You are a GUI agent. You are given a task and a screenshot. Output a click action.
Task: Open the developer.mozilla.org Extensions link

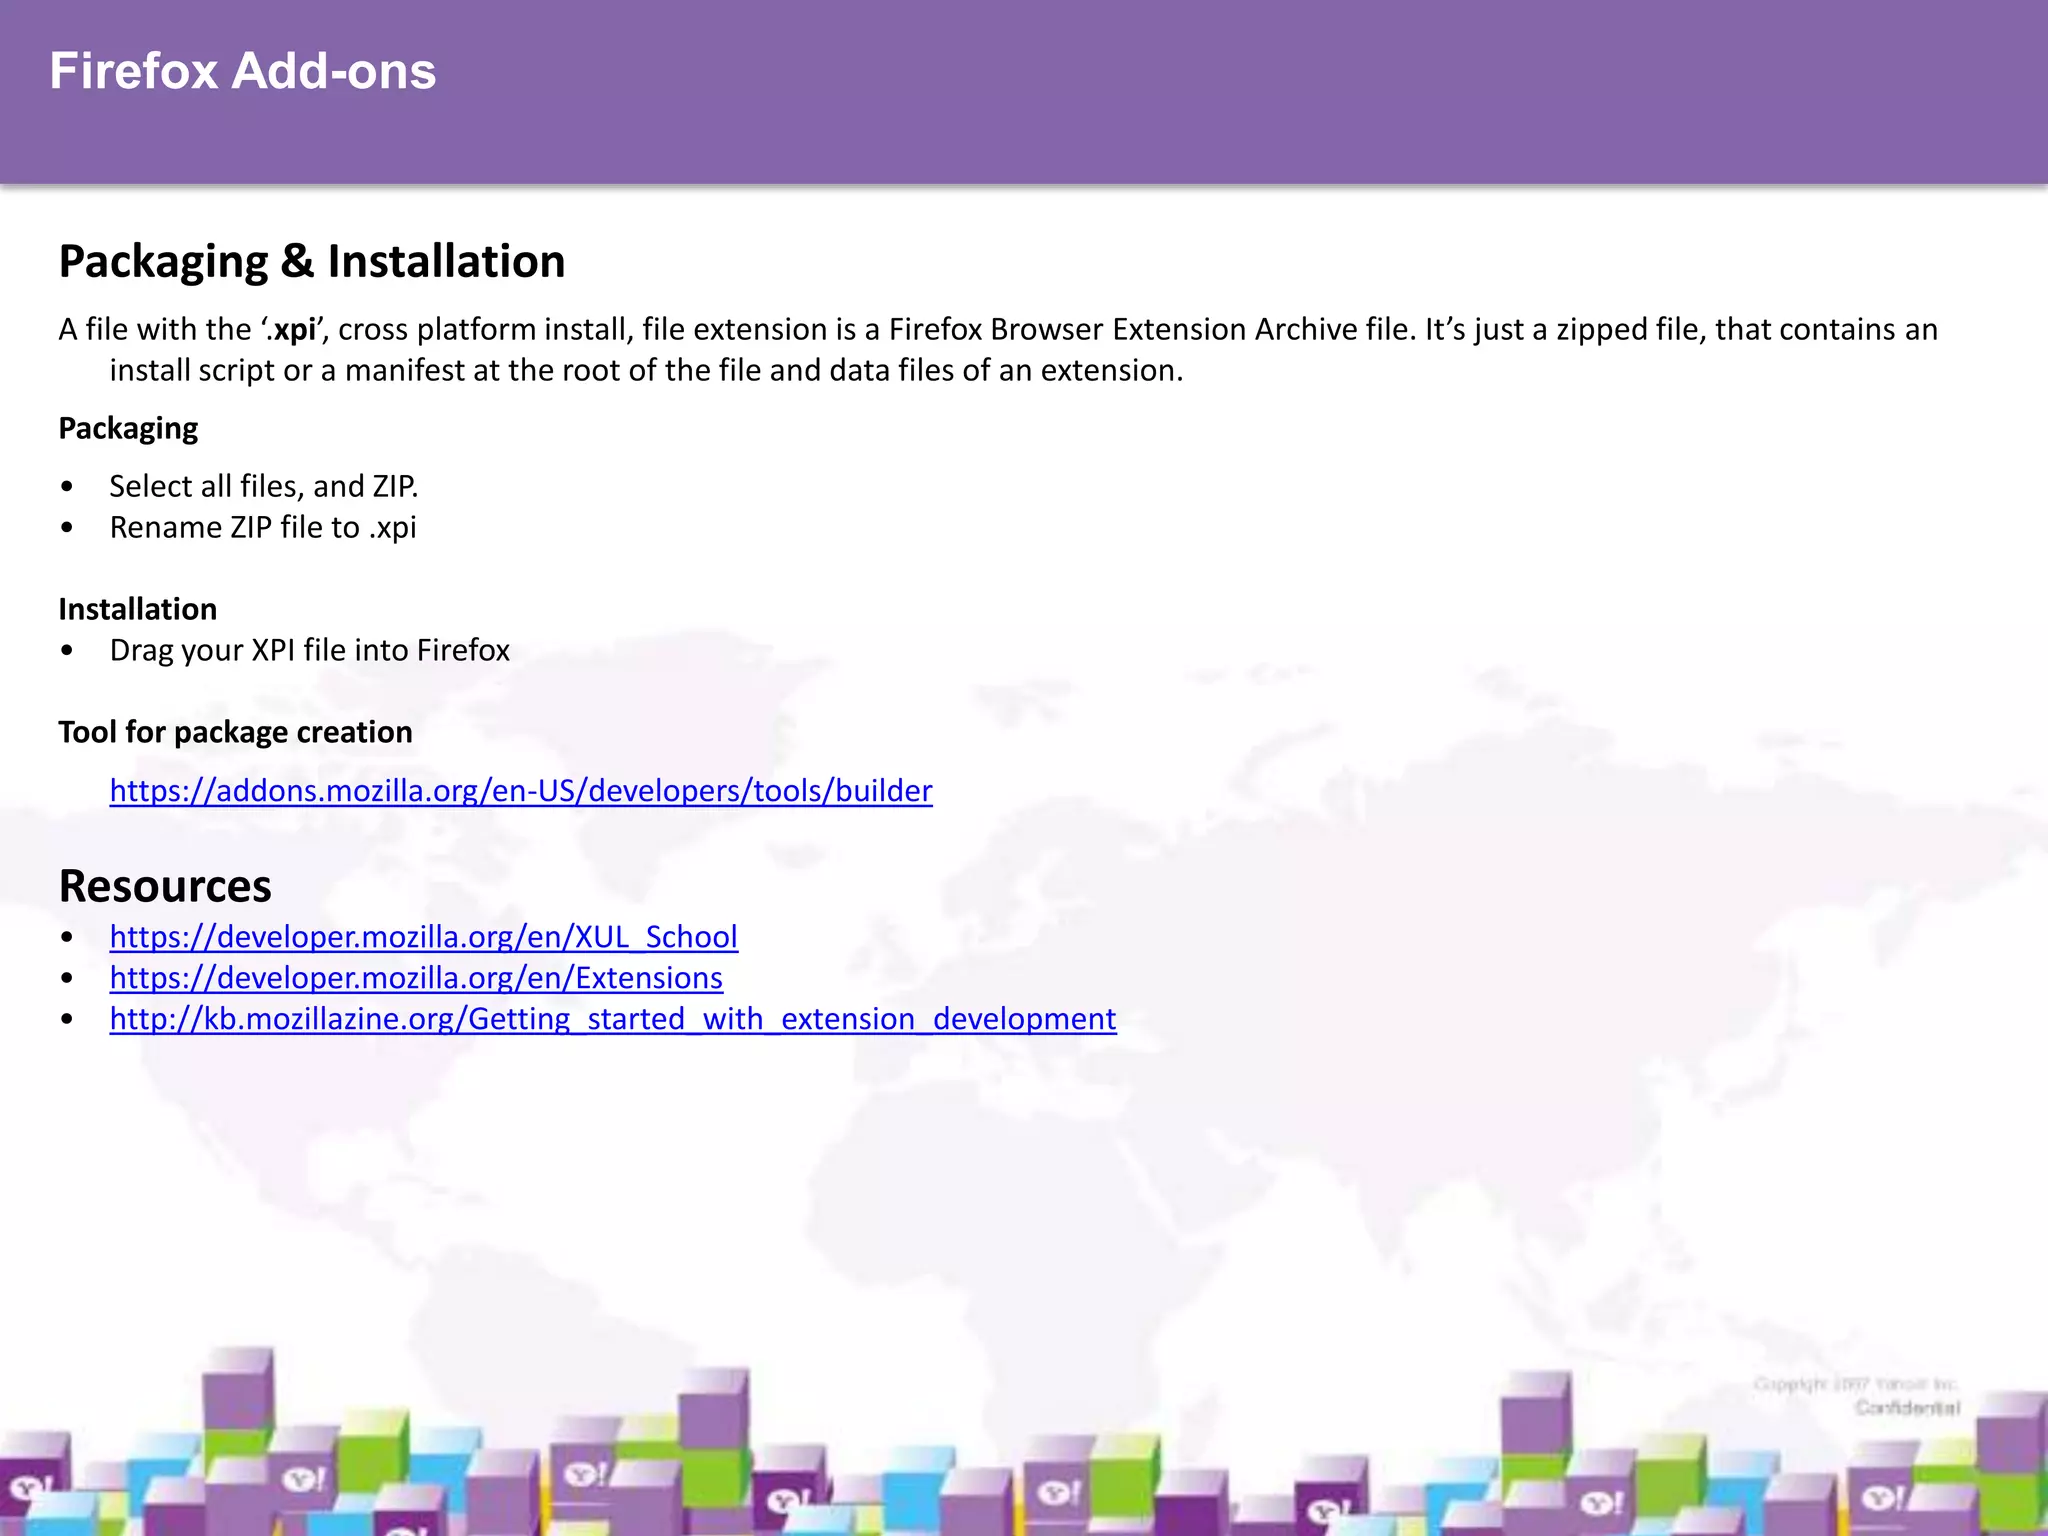click(416, 978)
